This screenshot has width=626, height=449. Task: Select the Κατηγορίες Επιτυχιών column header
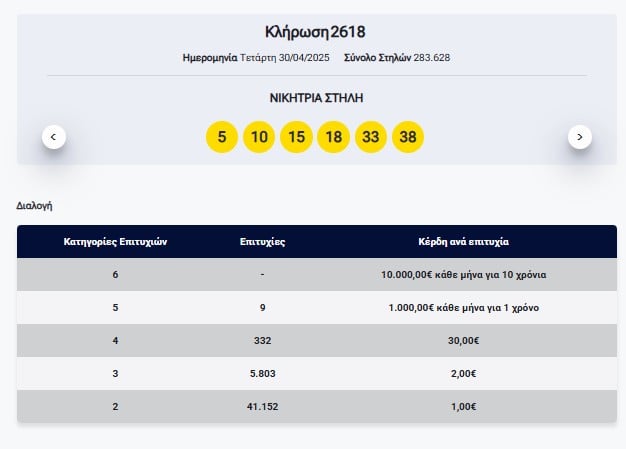[x=115, y=242]
